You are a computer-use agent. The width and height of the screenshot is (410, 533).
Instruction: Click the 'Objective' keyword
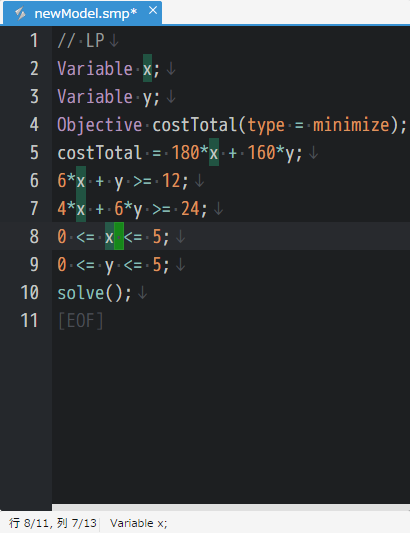point(100,124)
